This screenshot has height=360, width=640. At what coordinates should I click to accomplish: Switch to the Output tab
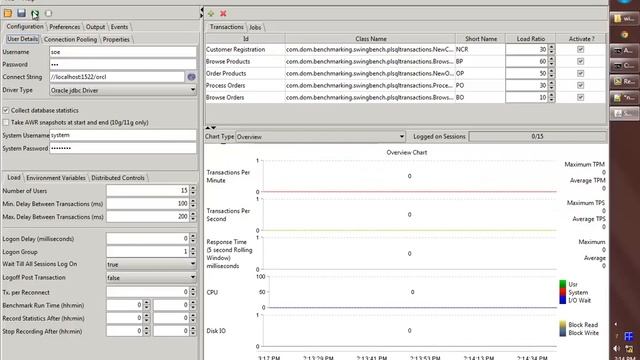click(x=95, y=27)
